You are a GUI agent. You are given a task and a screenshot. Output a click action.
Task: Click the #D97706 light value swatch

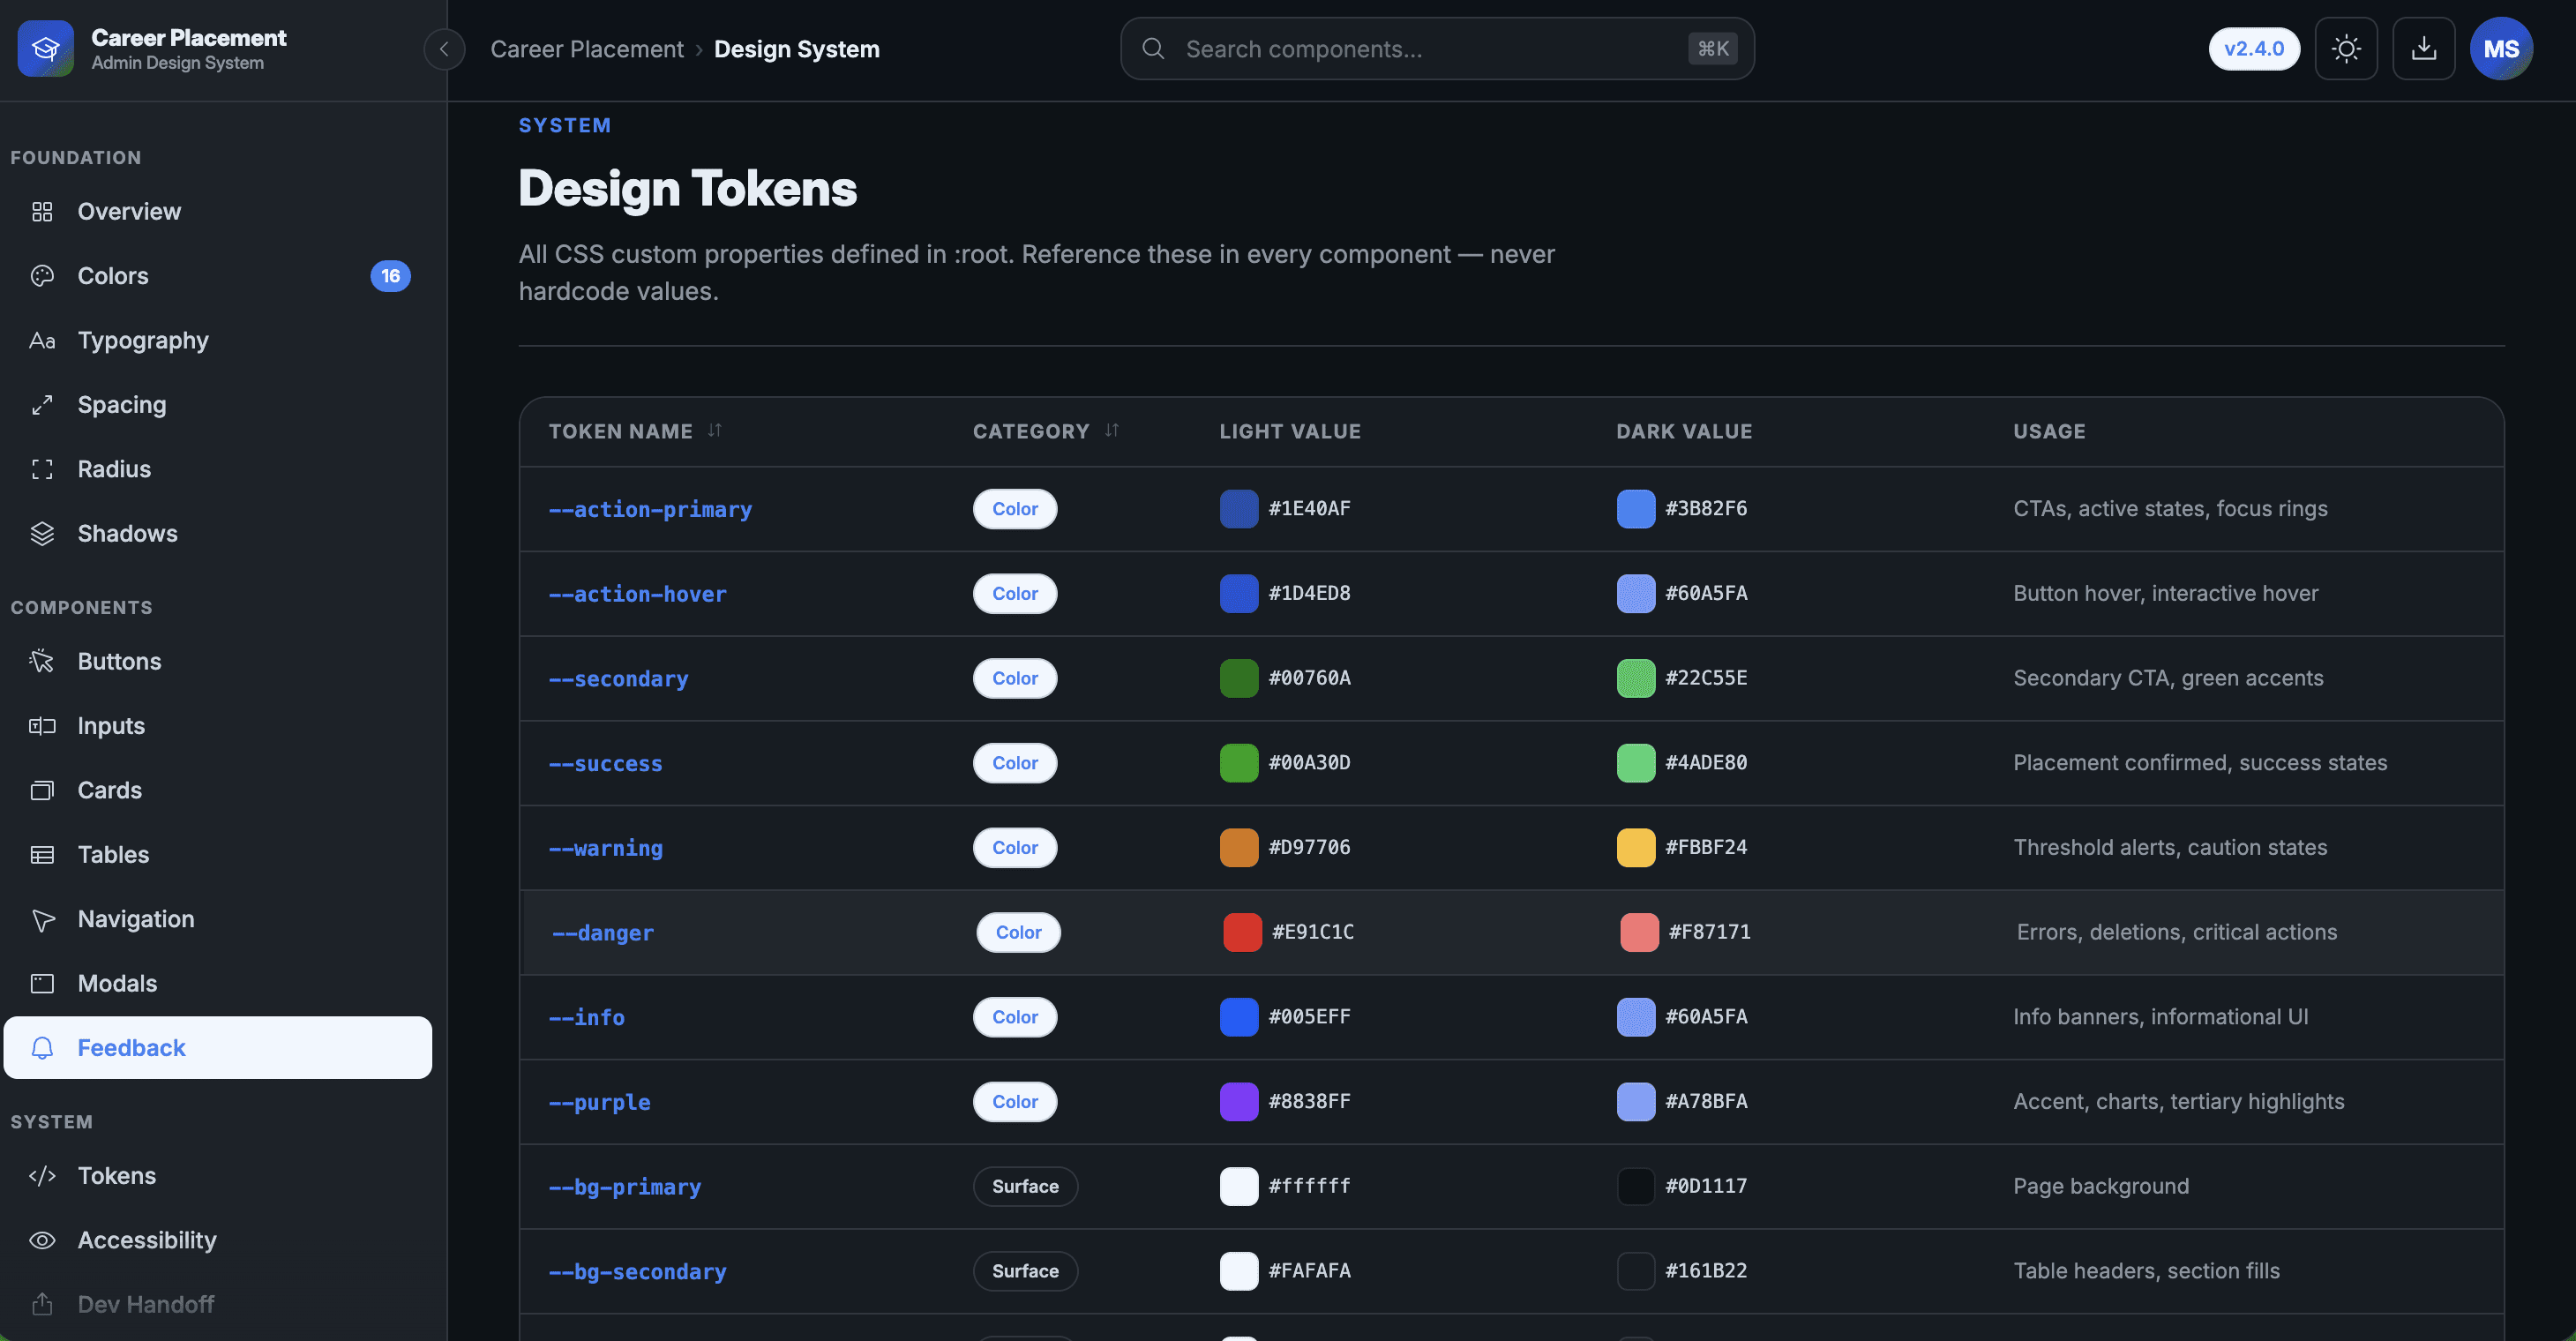(x=1239, y=848)
